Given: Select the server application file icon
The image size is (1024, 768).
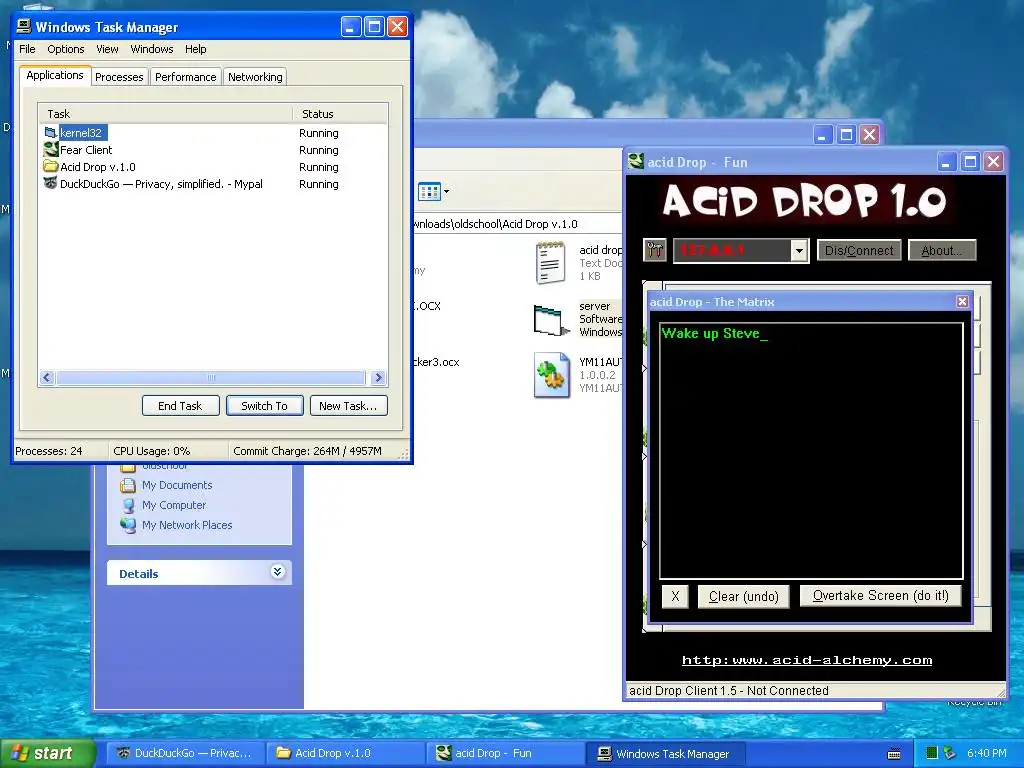Looking at the screenshot, I should [551, 321].
